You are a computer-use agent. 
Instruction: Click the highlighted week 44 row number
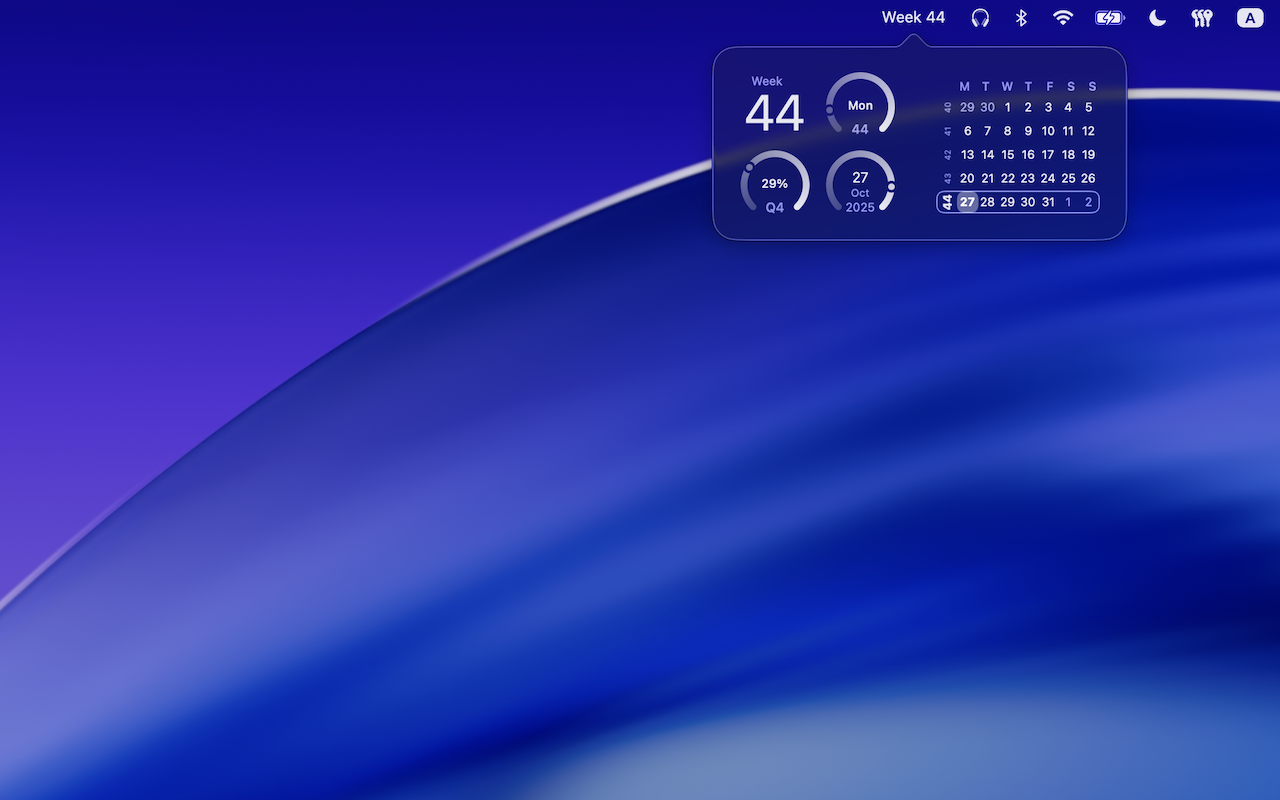[948, 202]
